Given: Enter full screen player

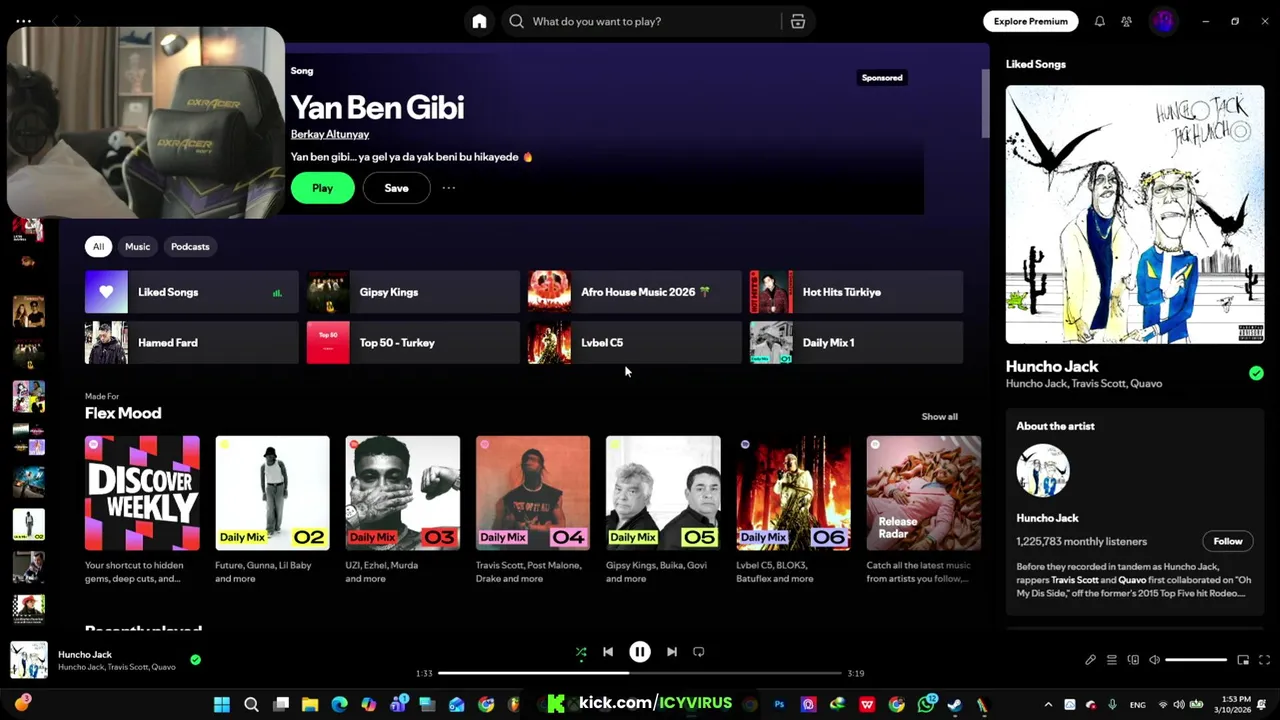Looking at the screenshot, I should tap(1264, 660).
